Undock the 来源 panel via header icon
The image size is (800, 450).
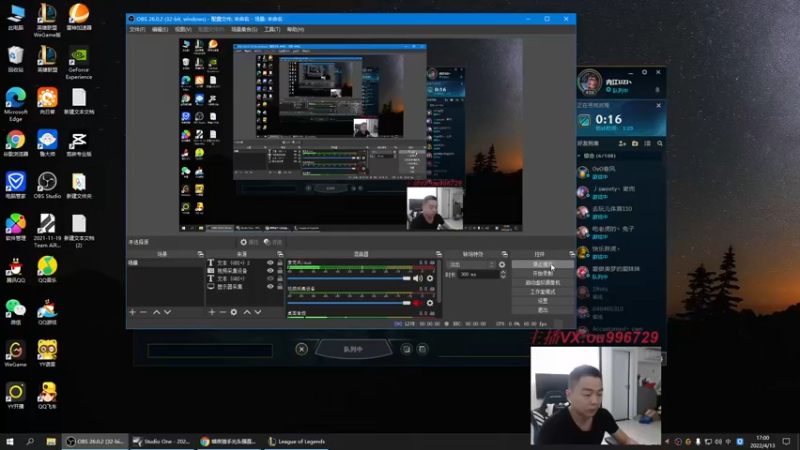tap(280, 254)
